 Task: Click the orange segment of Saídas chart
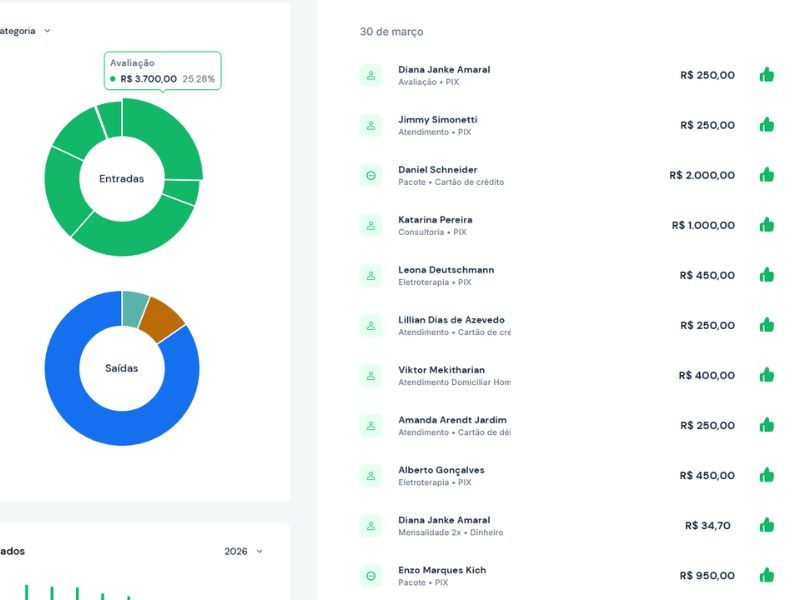(x=160, y=314)
